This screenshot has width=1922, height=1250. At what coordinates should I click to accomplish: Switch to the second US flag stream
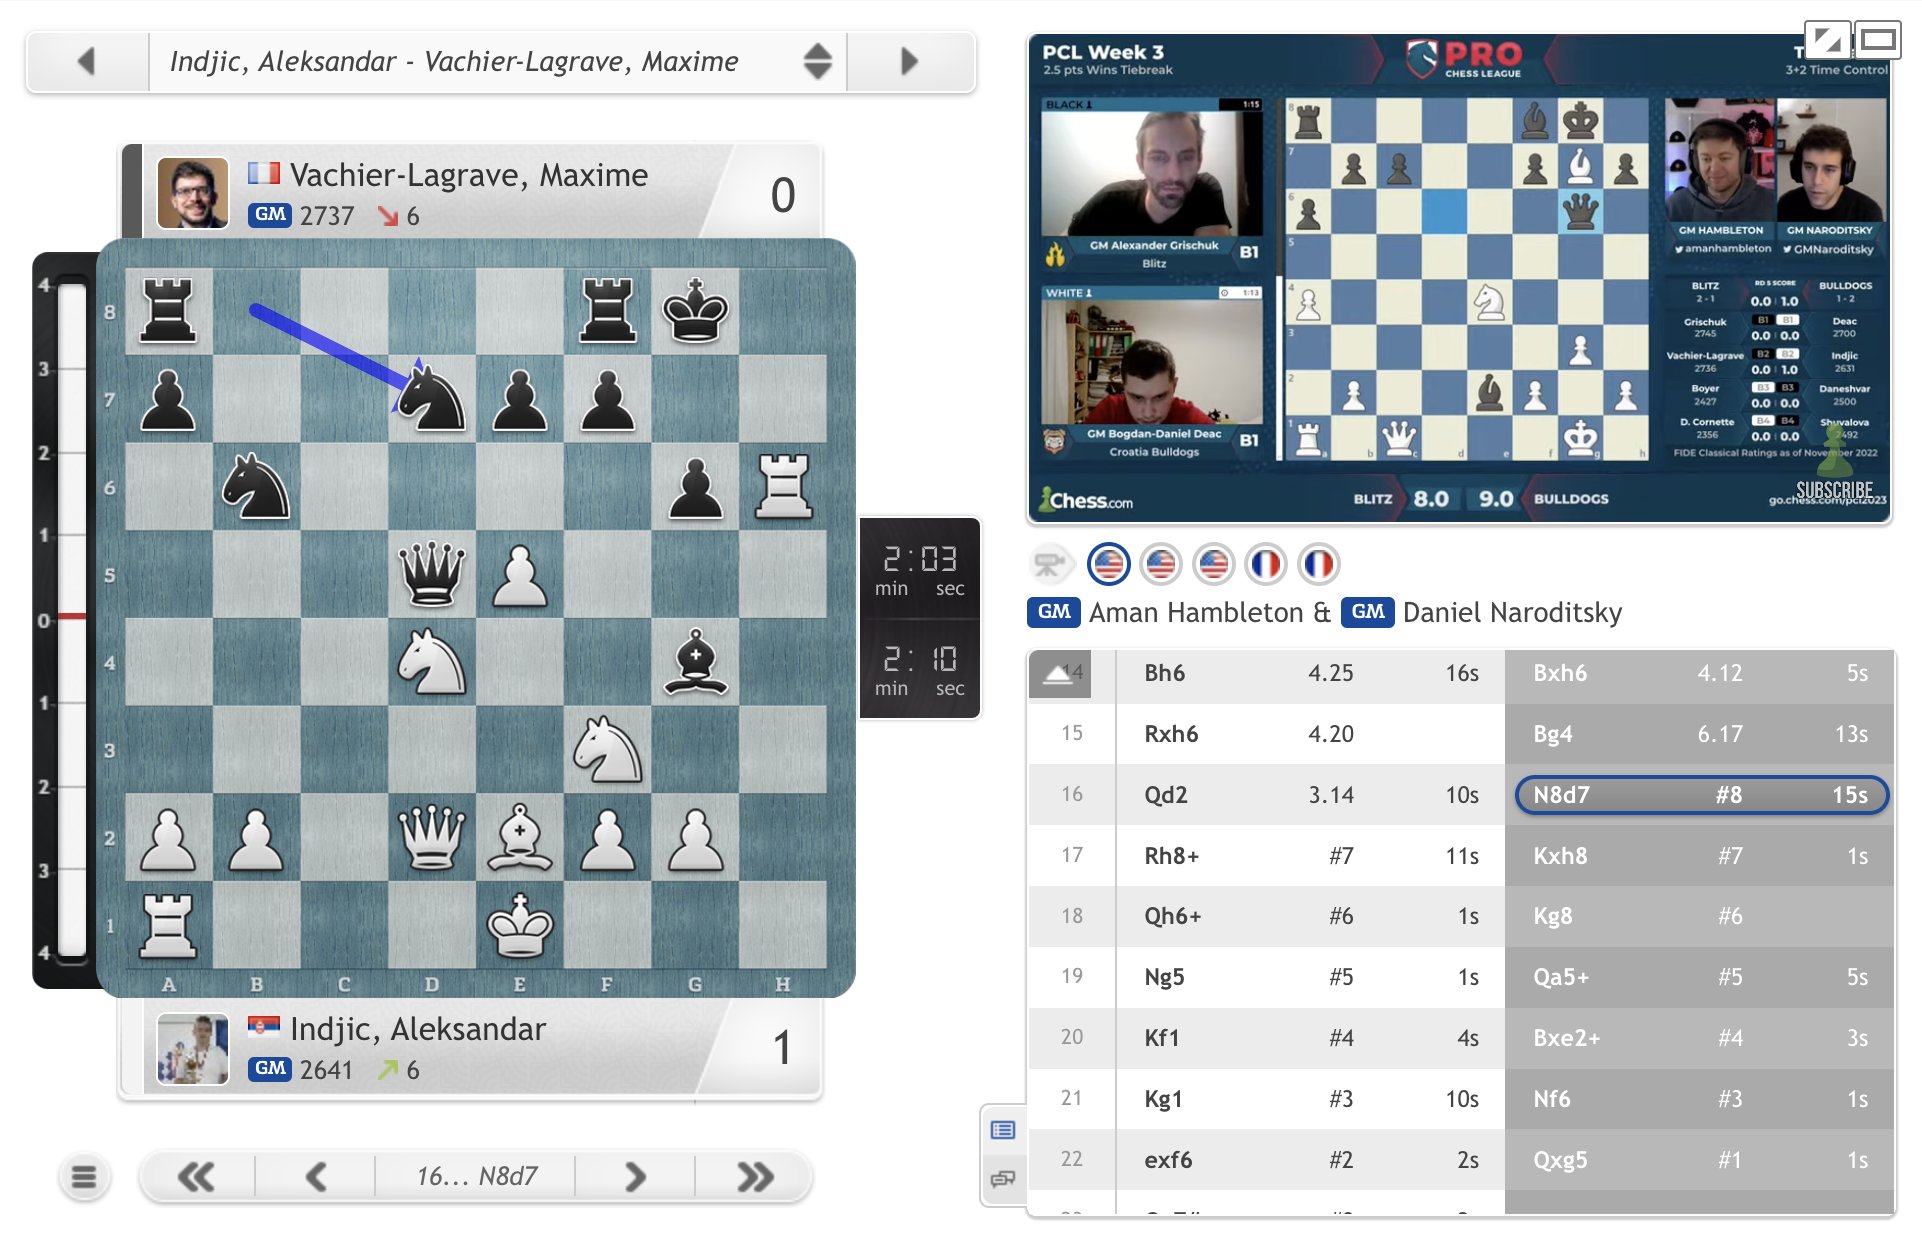coord(1162,563)
